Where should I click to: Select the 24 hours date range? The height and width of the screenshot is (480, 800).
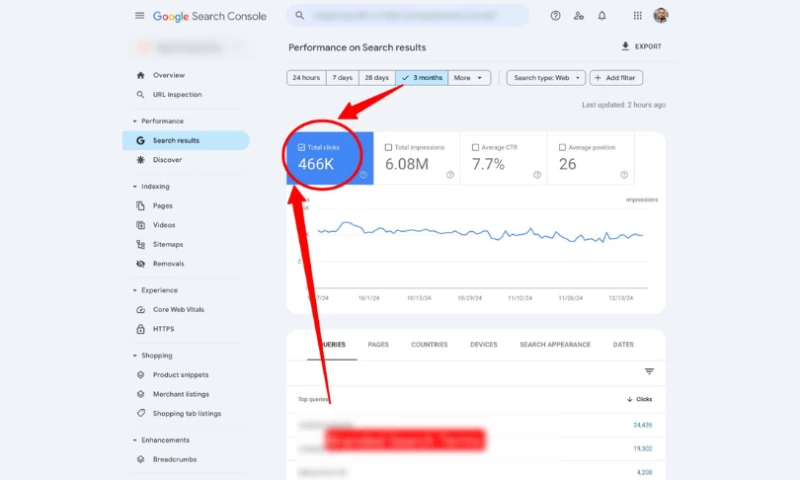(x=306, y=78)
